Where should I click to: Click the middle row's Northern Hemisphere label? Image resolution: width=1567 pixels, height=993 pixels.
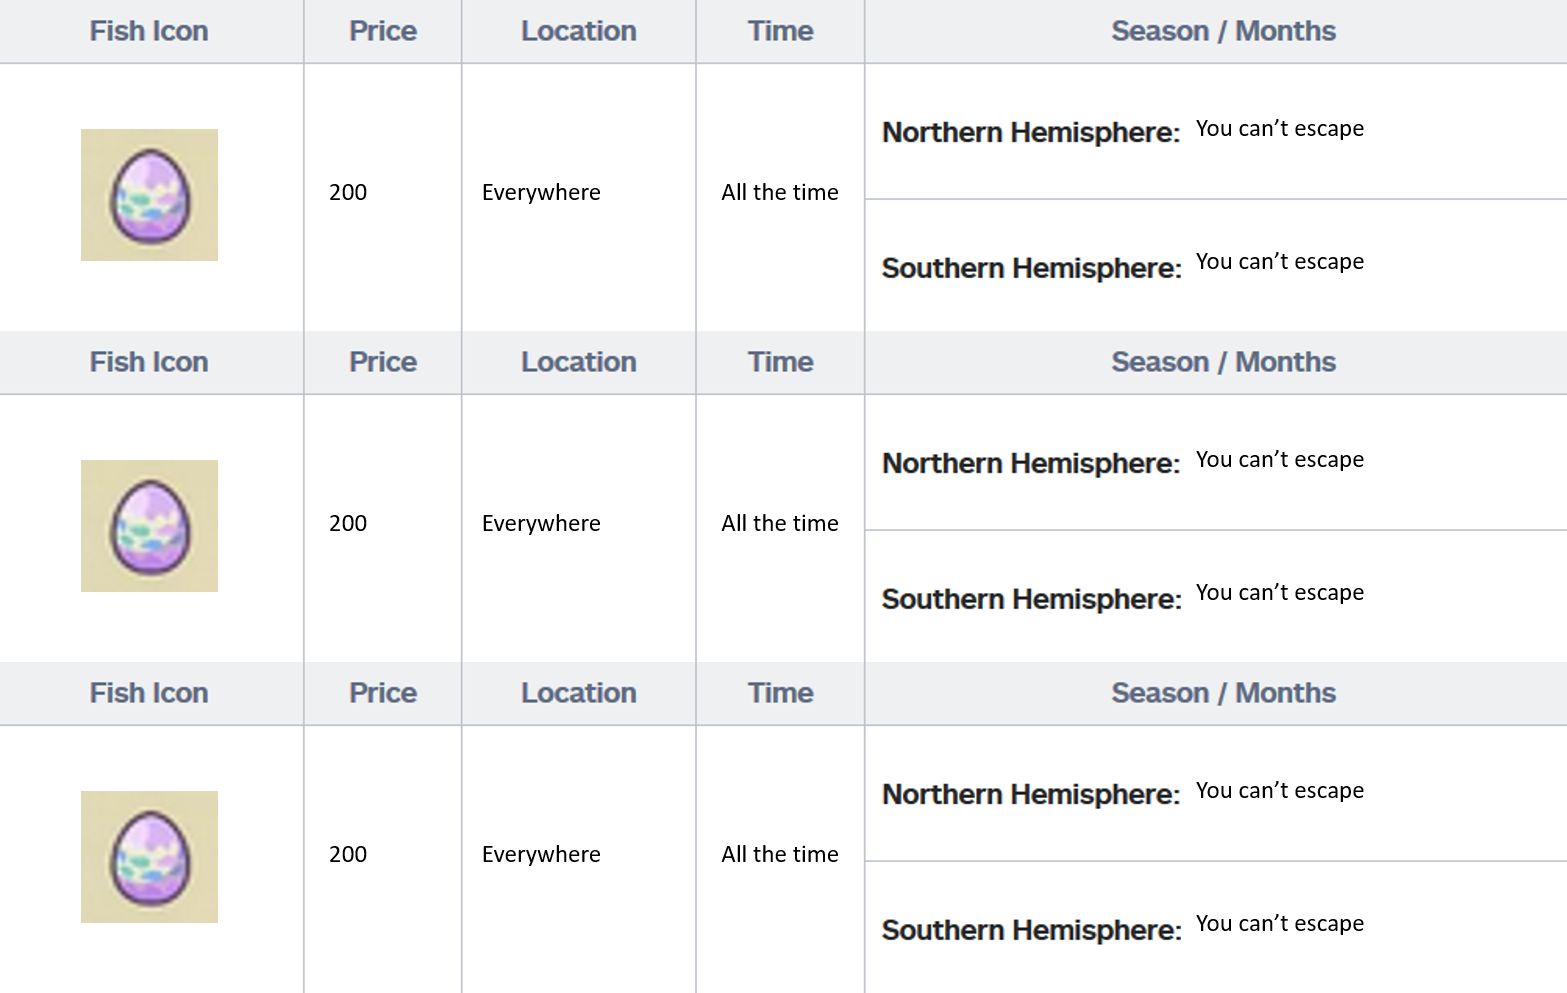[1031, 463]
